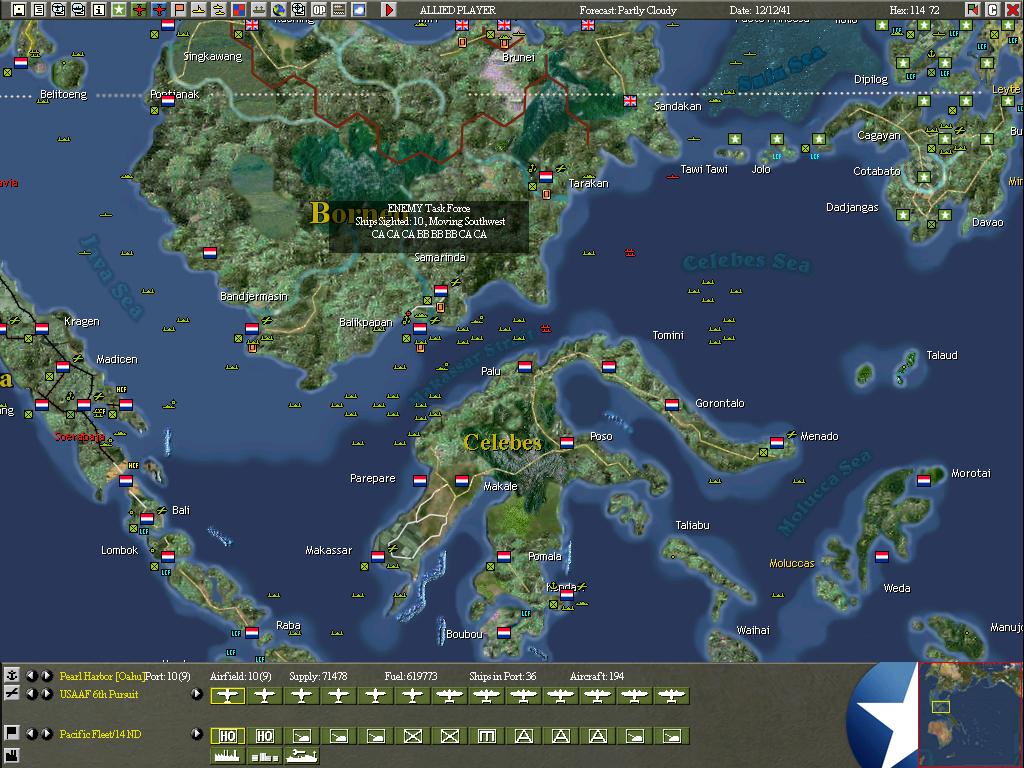Click the airplane air-units icon in bottom panel
1024x768 pixels.
point(11,694)
